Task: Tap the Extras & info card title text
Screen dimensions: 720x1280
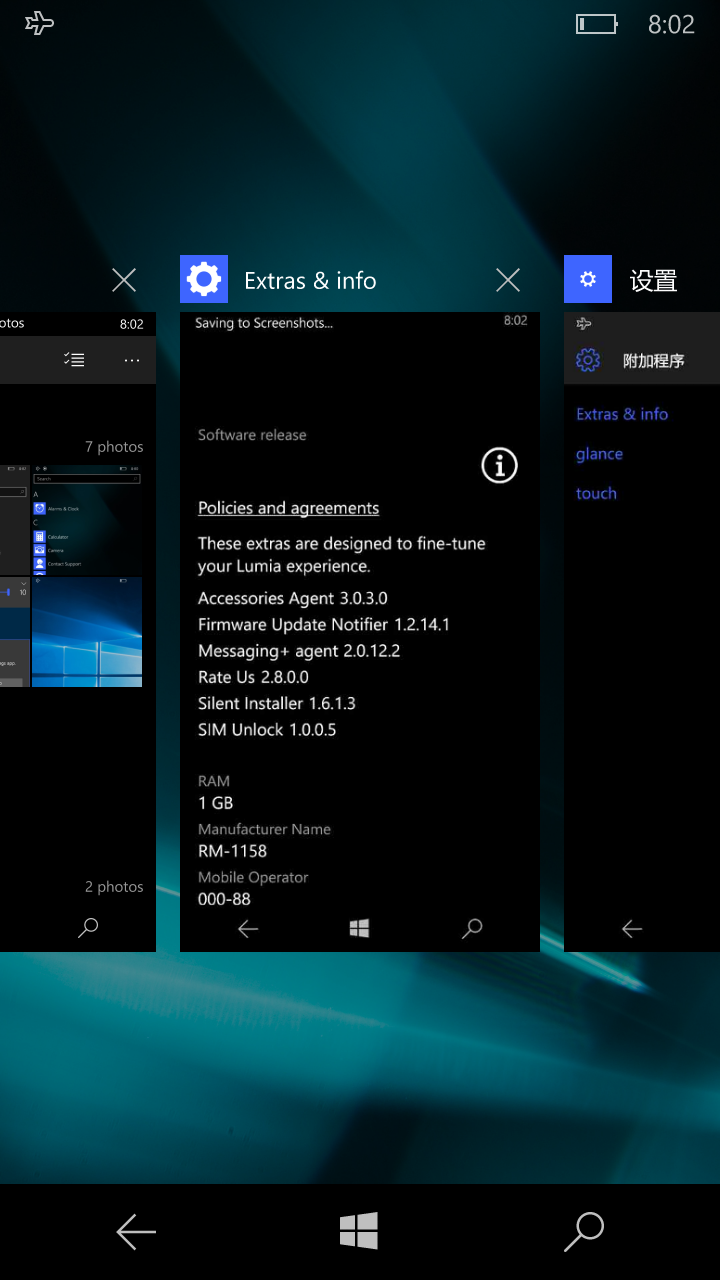Action: 310,281
